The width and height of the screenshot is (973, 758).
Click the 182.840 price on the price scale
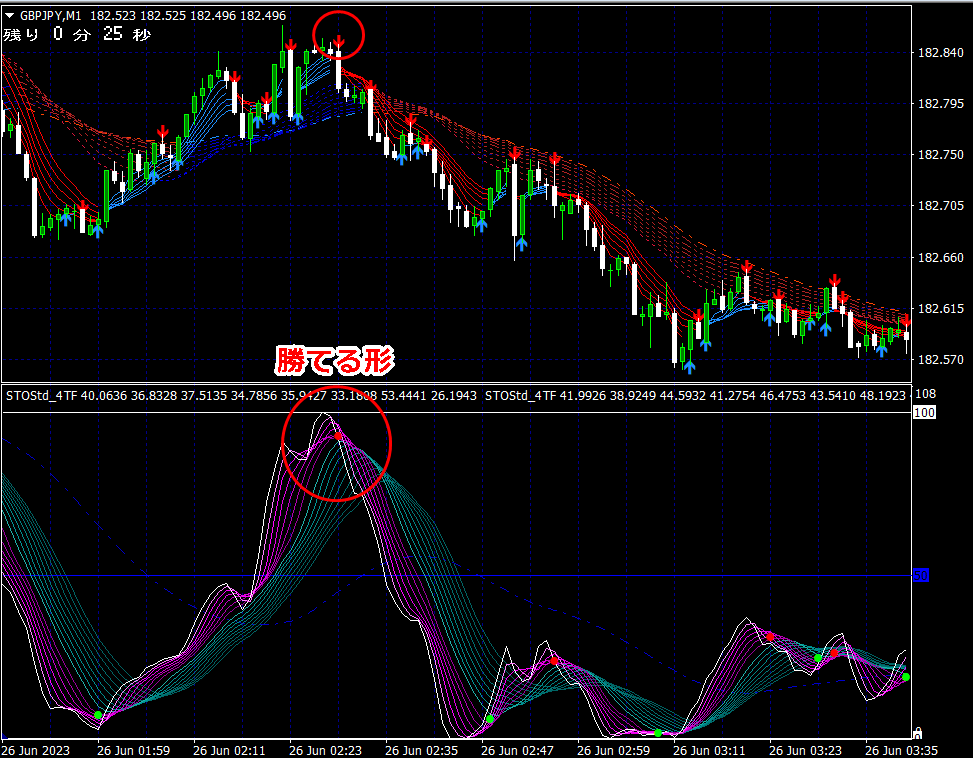tap(939, 53)
